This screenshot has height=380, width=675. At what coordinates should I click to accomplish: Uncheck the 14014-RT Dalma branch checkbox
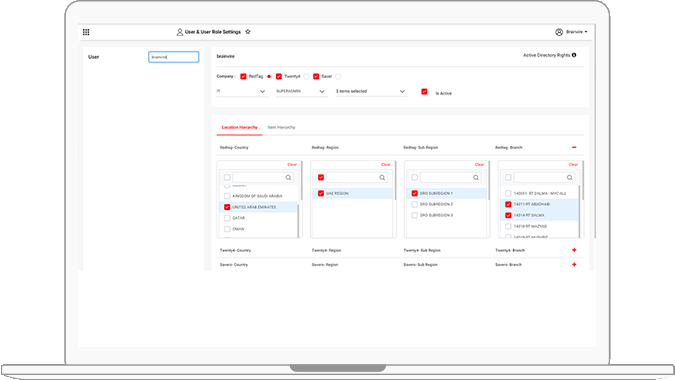pyautogui.click(x=508, y=215)
